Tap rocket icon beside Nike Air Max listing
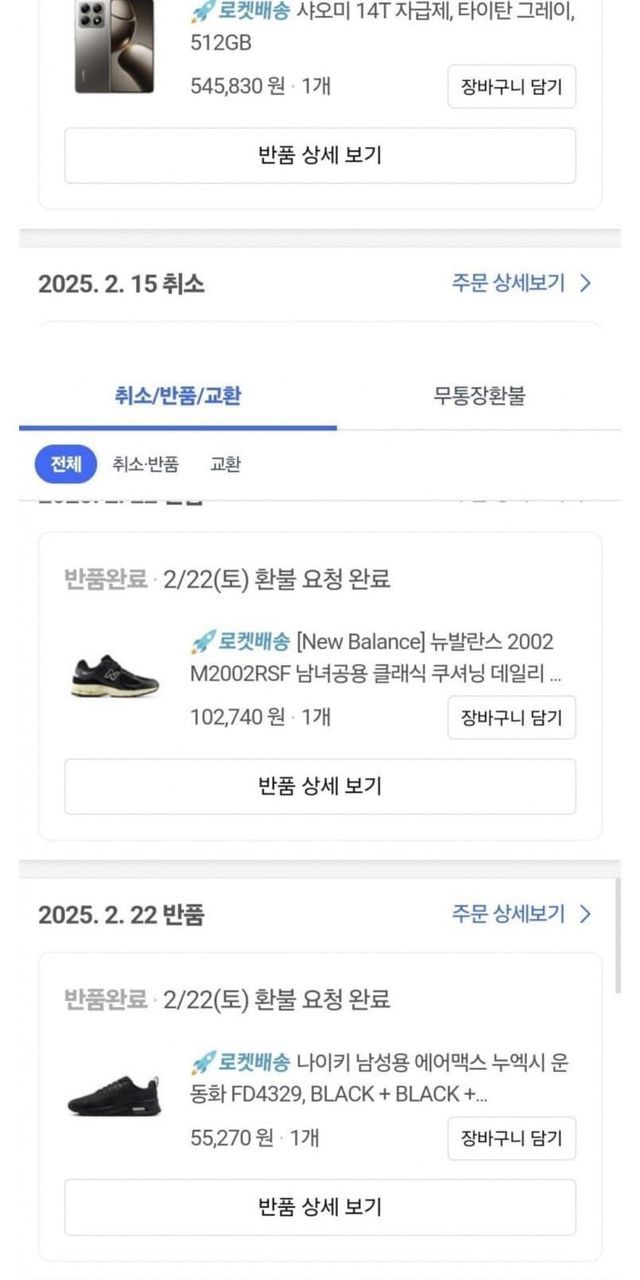The height and width of the screenshot is (1280, 640). tap(203, 1062)
